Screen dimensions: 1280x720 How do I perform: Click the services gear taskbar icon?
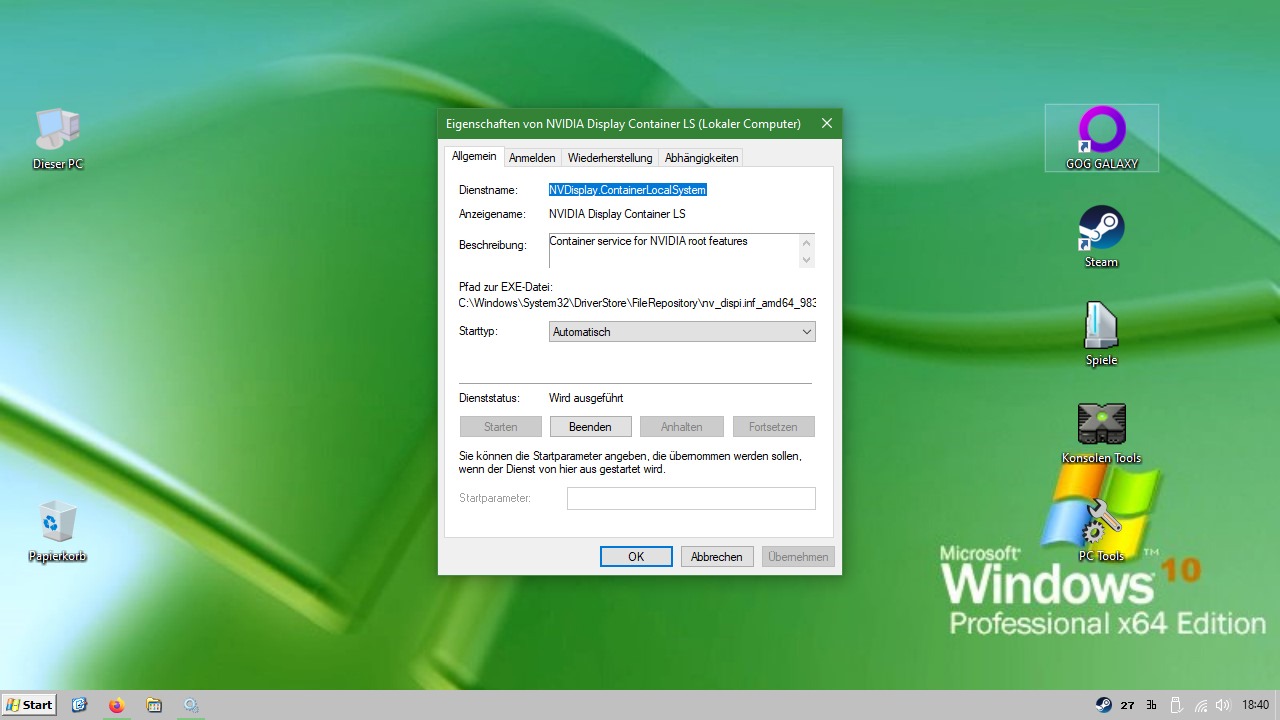(190, 705)
